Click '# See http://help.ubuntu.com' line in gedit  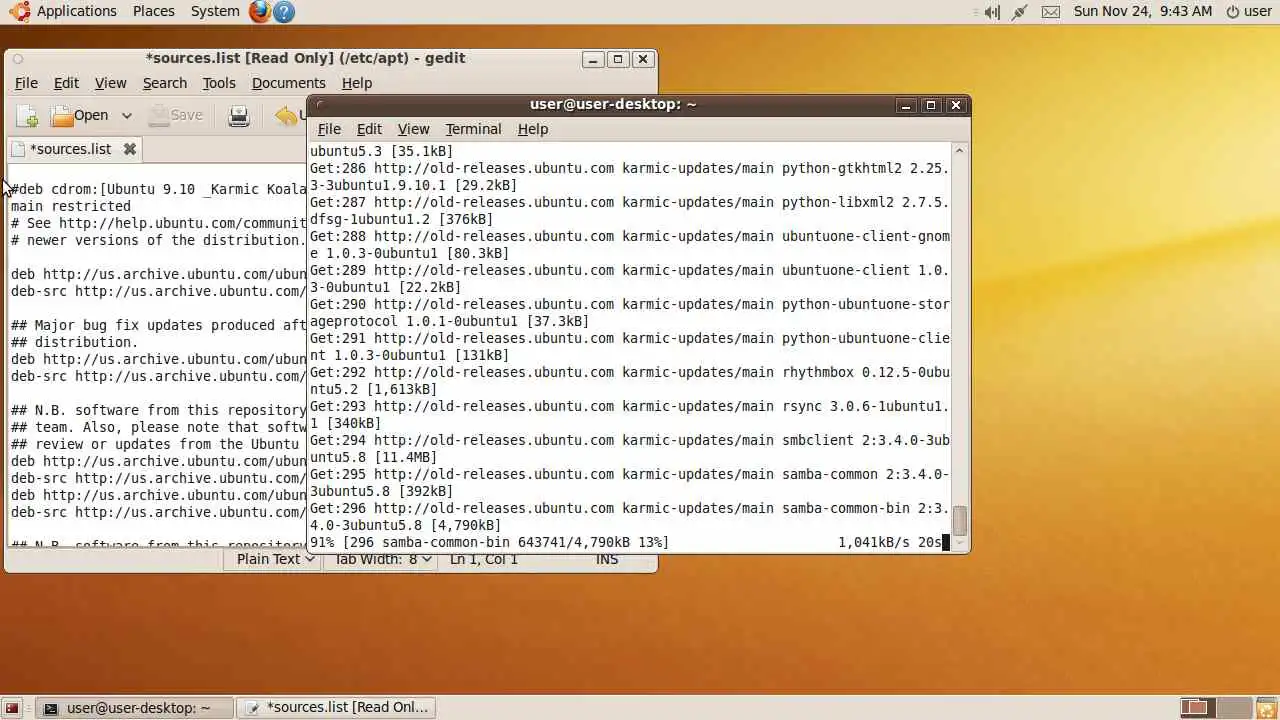tap(158, 224)
